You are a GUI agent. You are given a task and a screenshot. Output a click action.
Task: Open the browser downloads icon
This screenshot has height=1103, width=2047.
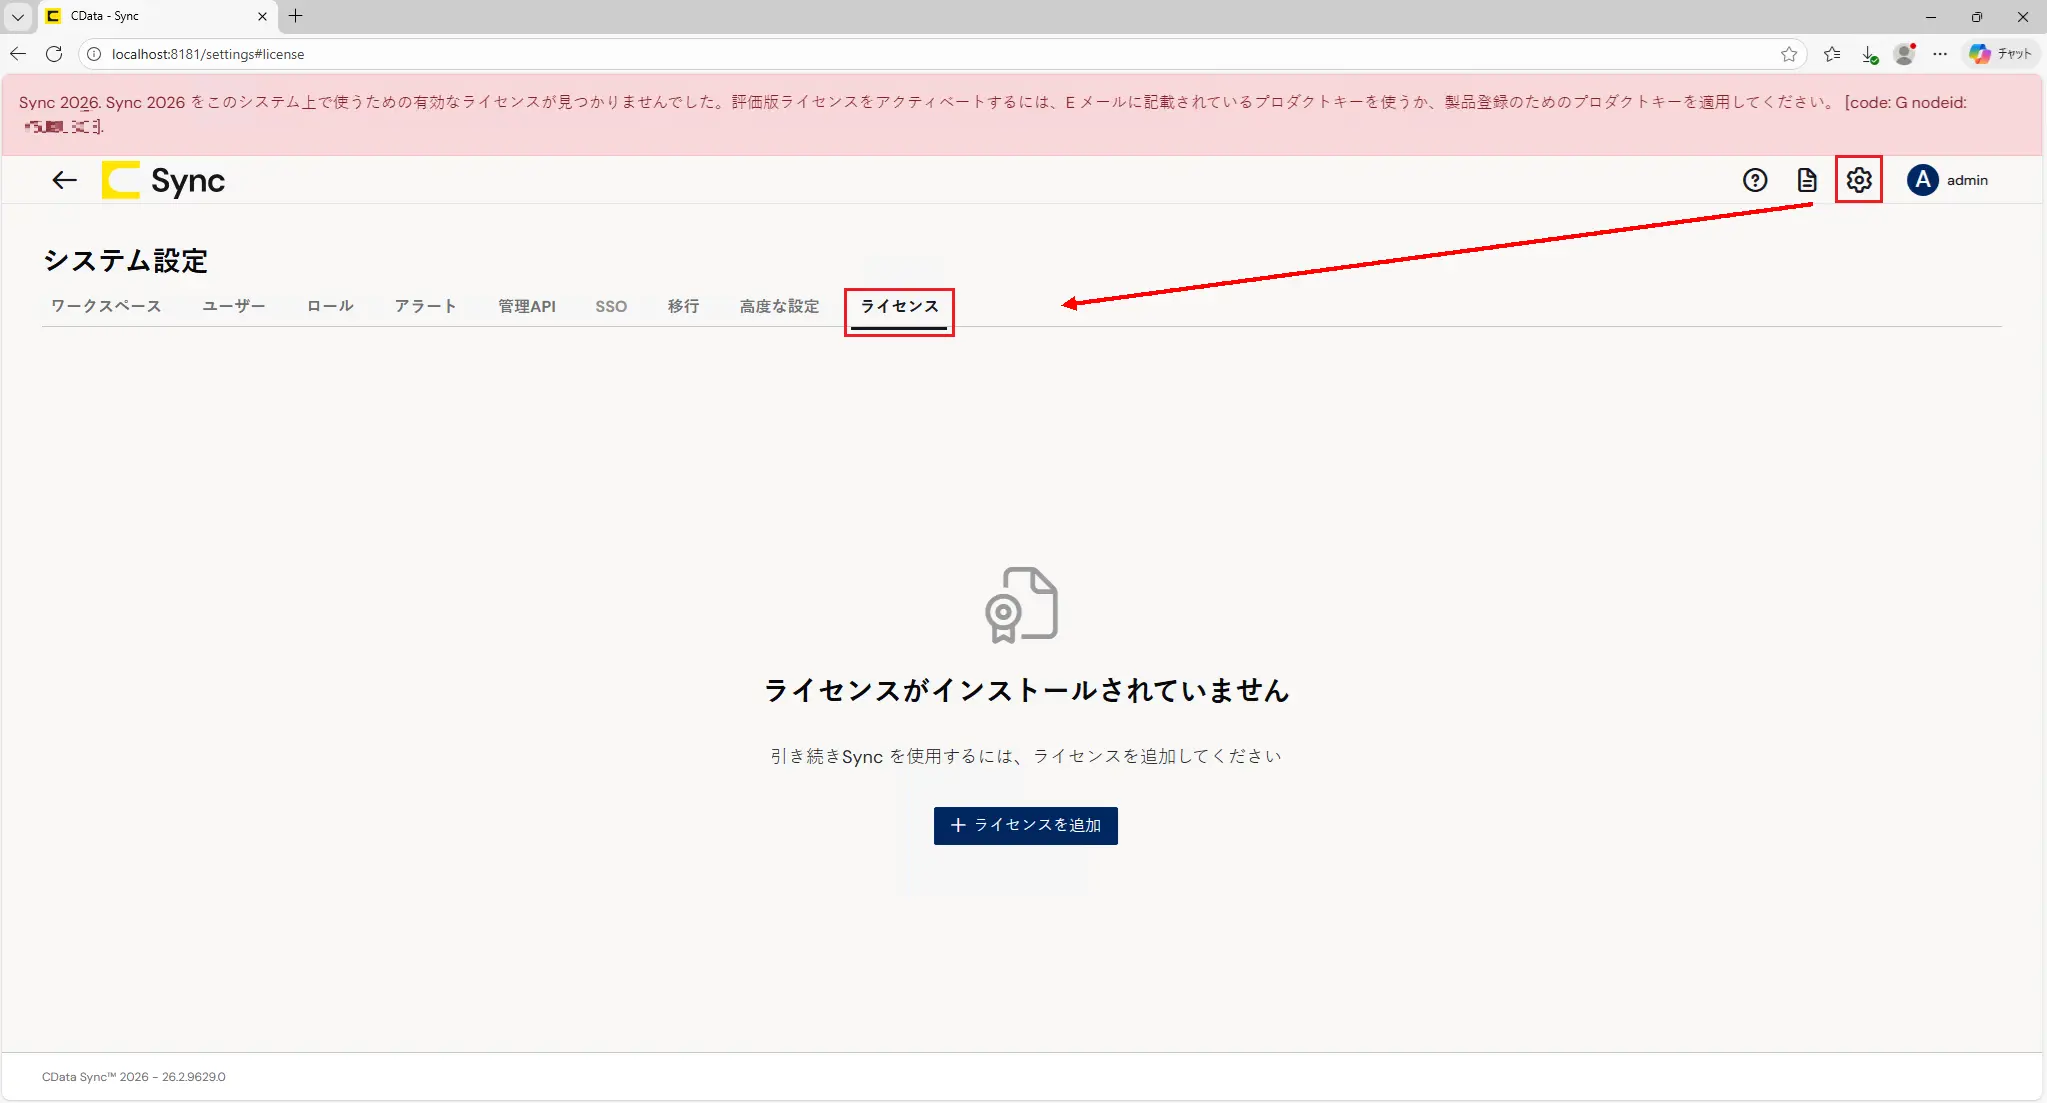pos(1868,54)
